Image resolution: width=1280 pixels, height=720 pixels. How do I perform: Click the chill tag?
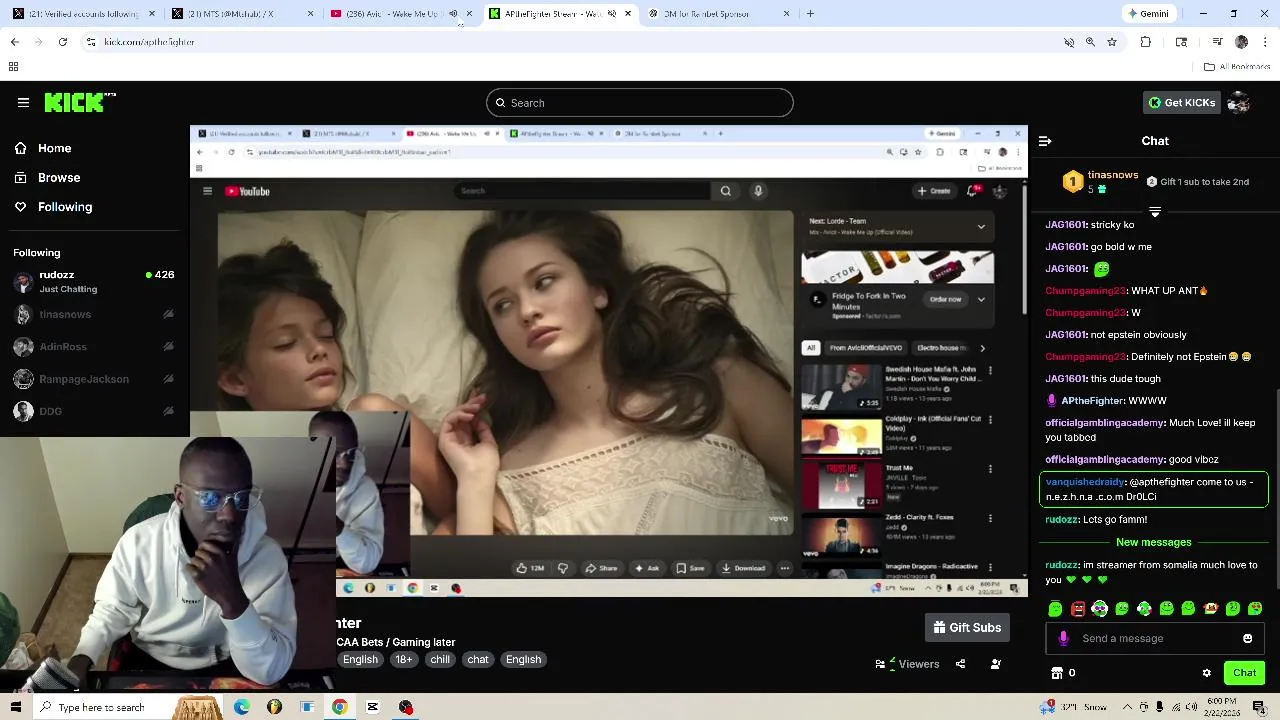tap(440, 659)
